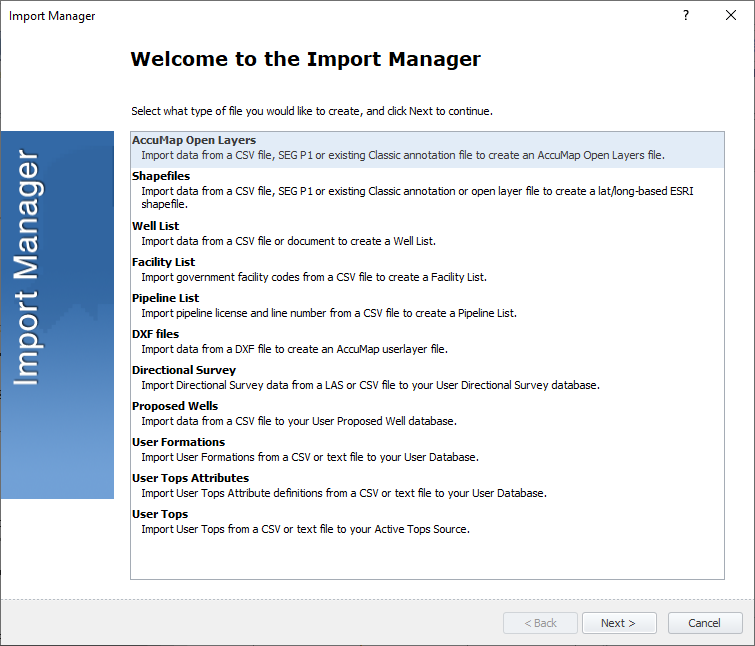Click the Next button to continue
Screen dimensions: 755x646
pos(618,623)
